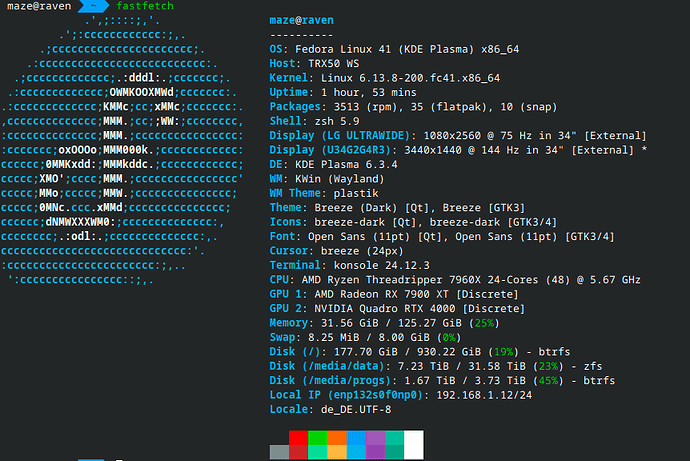This screenshot has height=461, width=690.
Task: Click the Memory usage 31.56 GiB / 125.27 GiB
Action: [x=391, y=323]
